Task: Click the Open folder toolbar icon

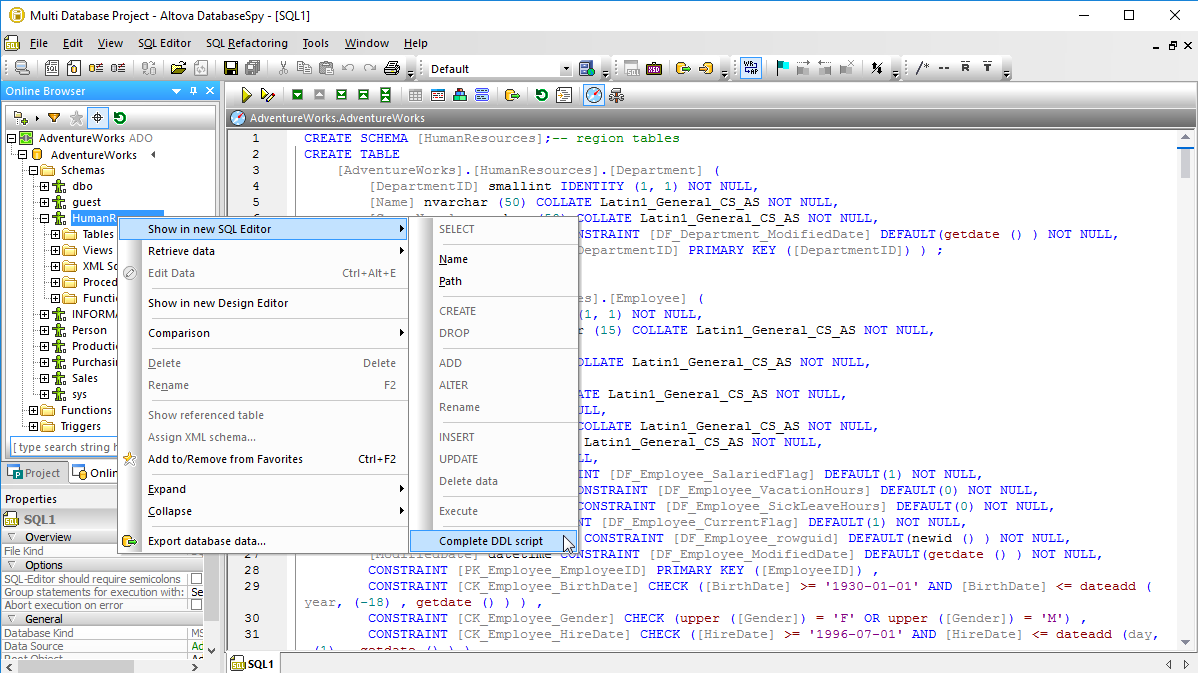Action: click(178, 69)
